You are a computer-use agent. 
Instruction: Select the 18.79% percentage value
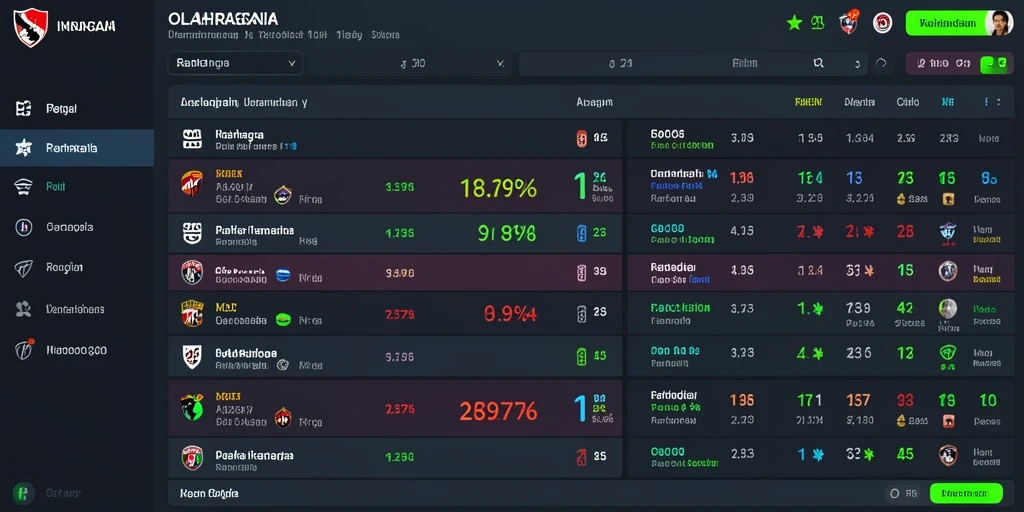tap(498, 188)
